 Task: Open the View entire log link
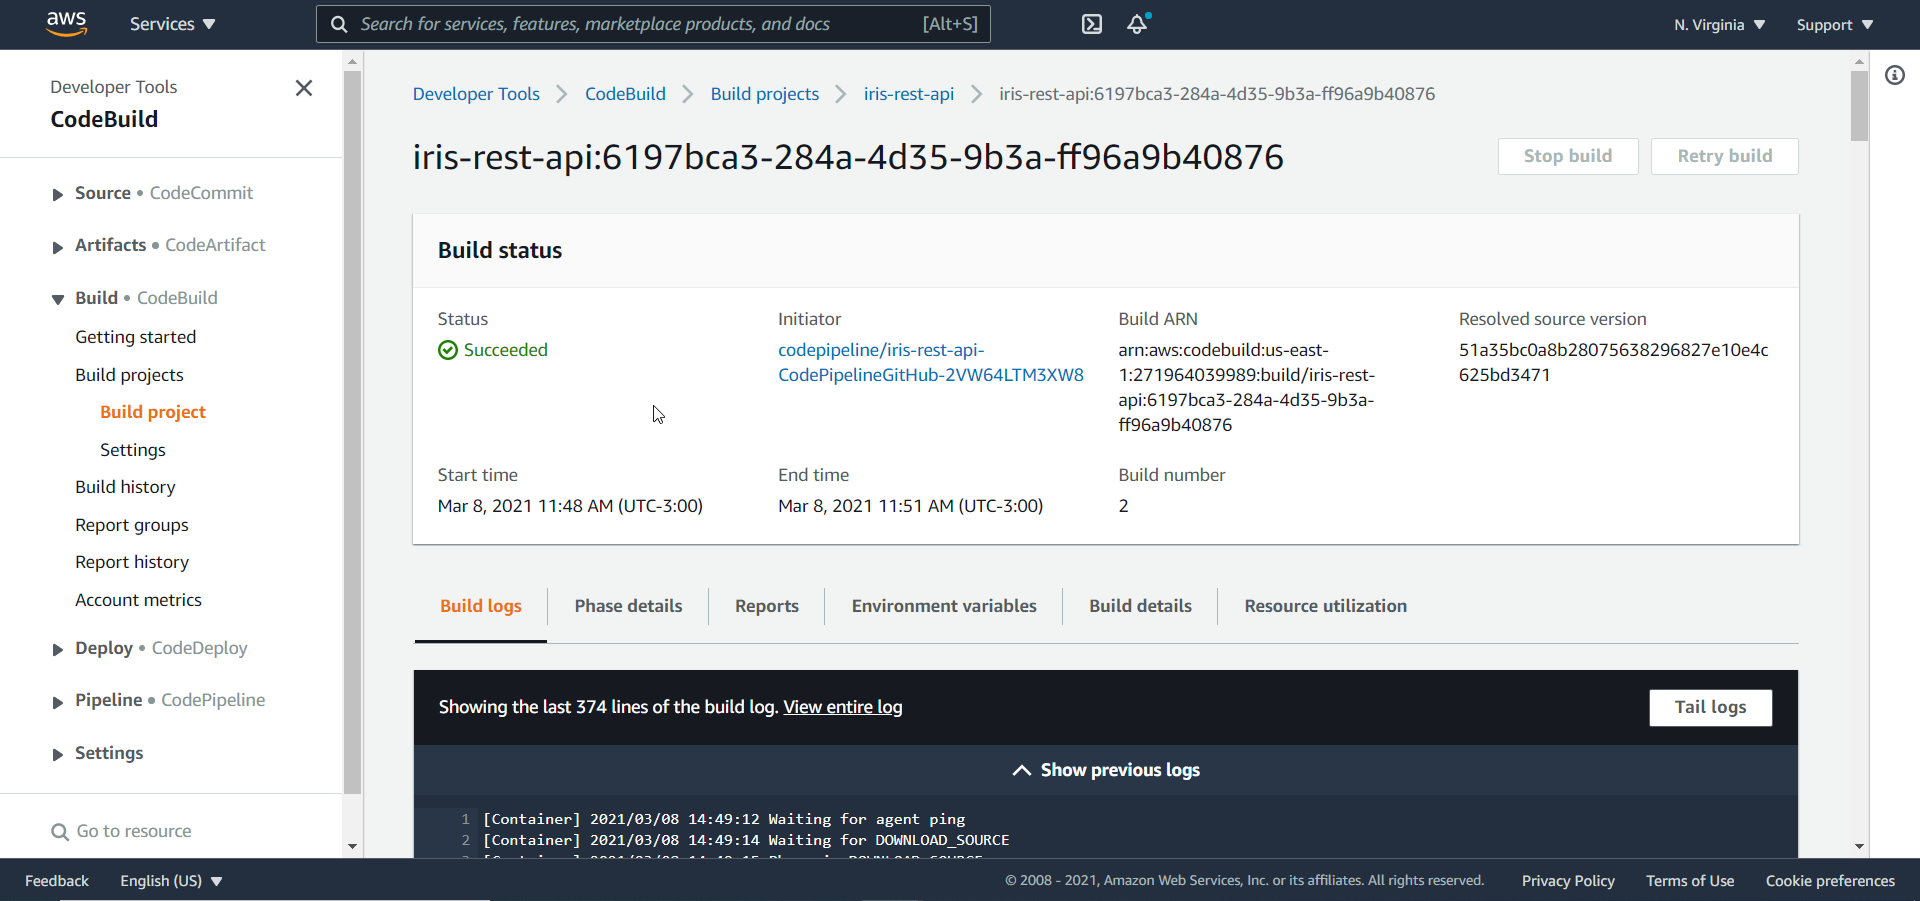[x=842, y=707]
